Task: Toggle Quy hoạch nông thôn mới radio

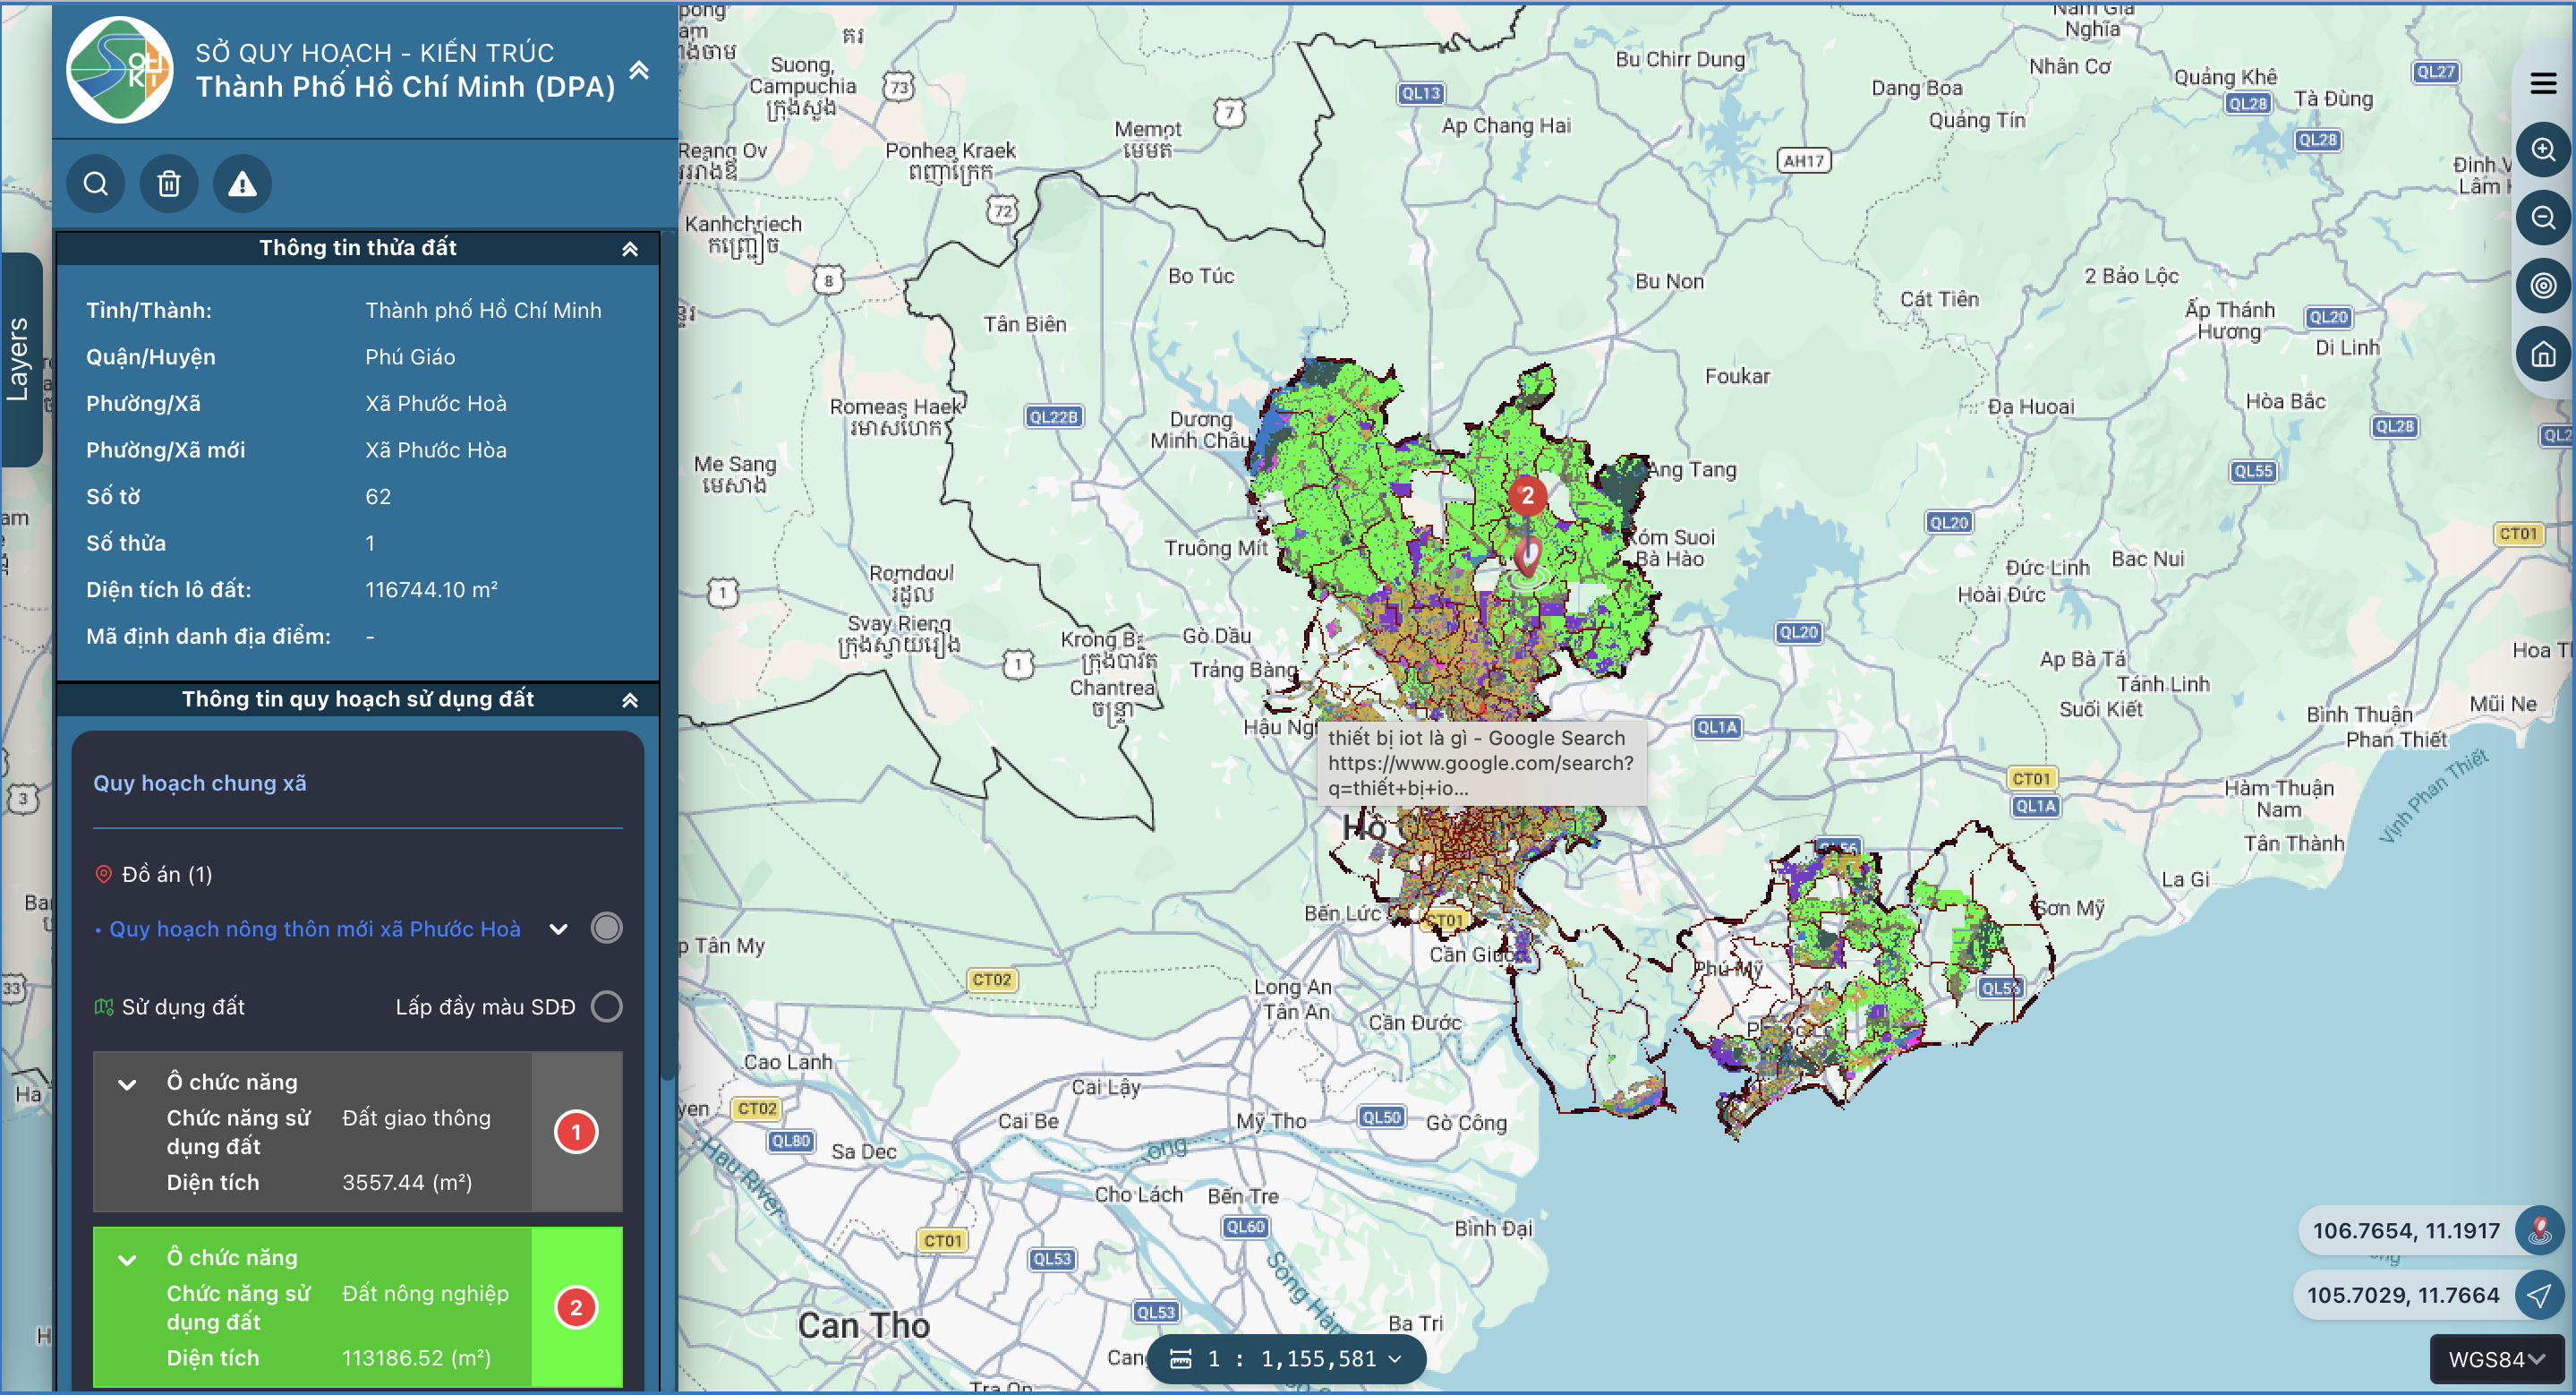Action: (606, 928)
